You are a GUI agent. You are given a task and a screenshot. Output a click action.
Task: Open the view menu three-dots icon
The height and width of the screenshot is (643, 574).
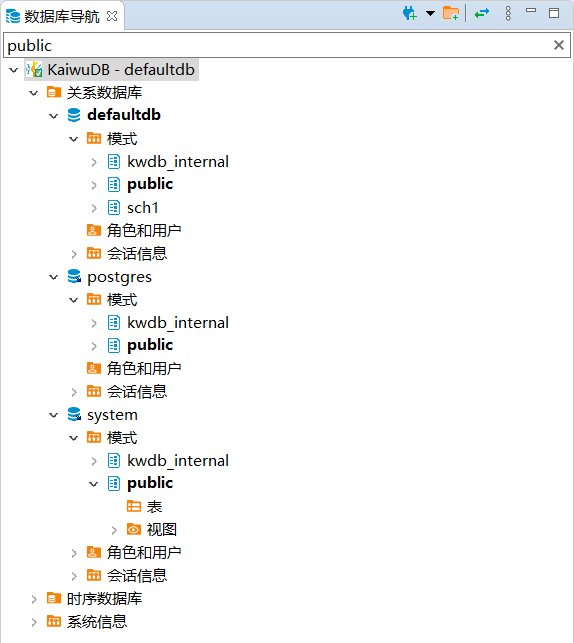508,14
